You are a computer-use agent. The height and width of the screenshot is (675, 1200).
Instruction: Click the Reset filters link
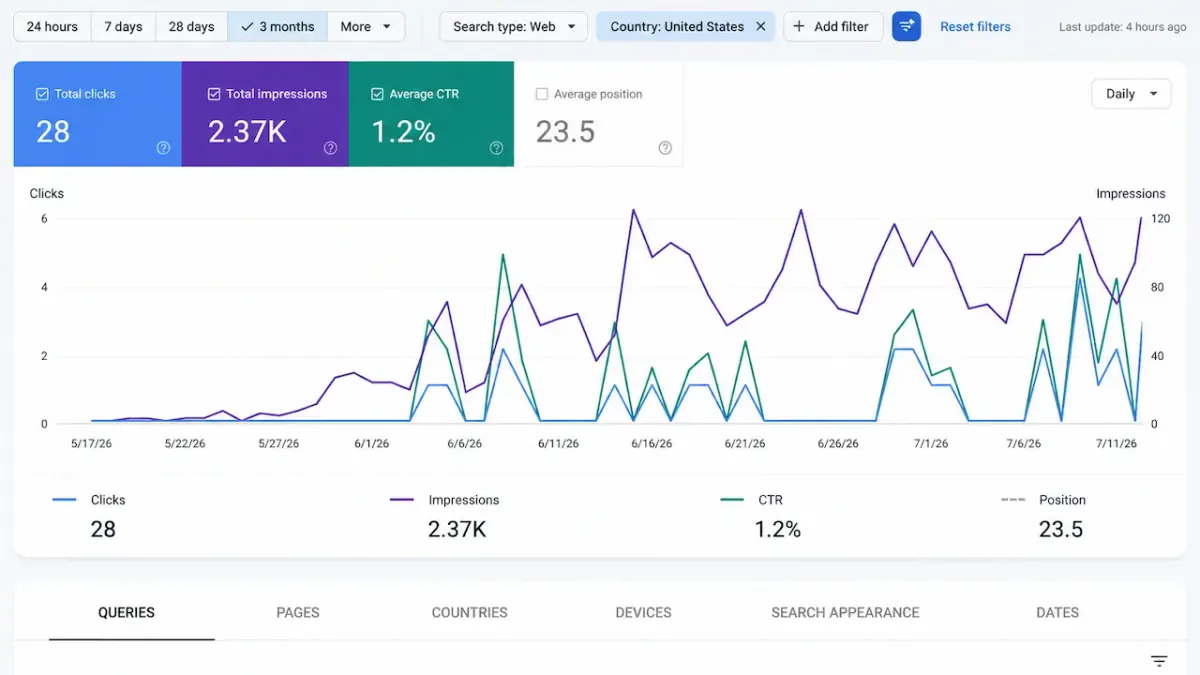(x=975, y=27)
